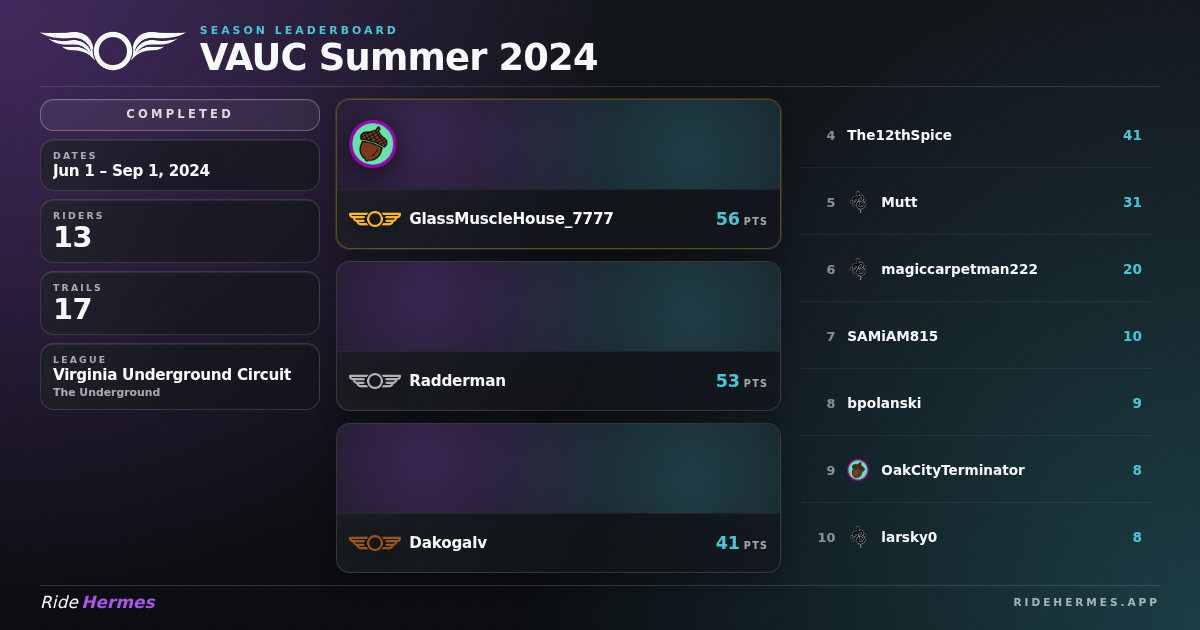This screenshot has height=630, width=1200.
Task: Open ridehermes.app link in footer
Action: (1086, 602)
